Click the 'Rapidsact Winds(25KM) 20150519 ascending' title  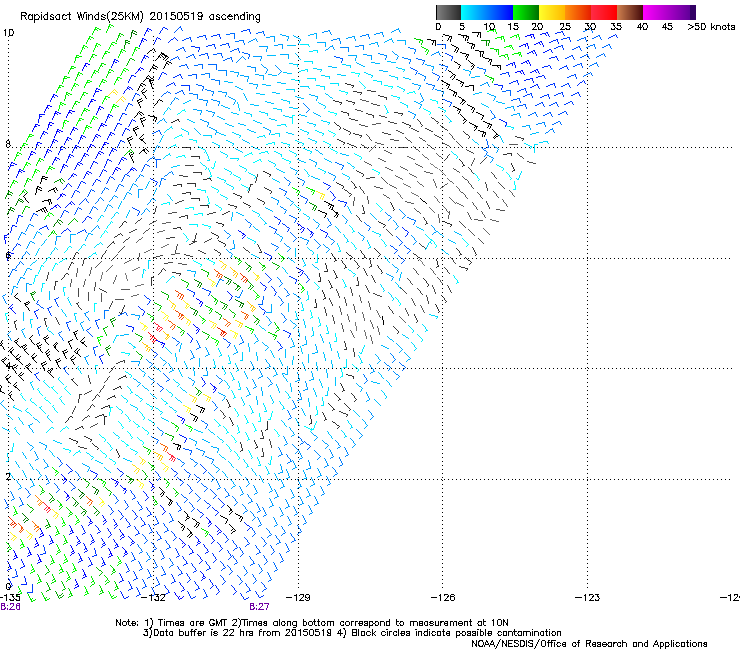coord(140,17)
